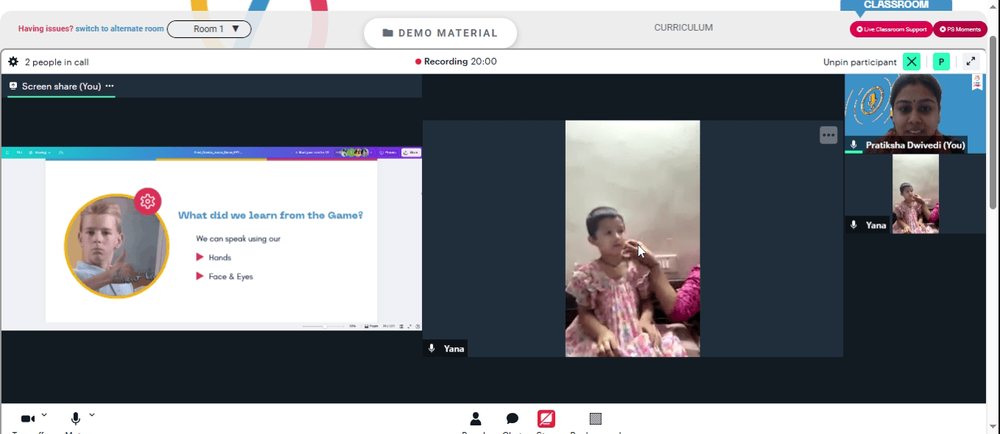Click 'What did we learn from the Game?' heading
1000x434 pixels.
pos(270,215)
